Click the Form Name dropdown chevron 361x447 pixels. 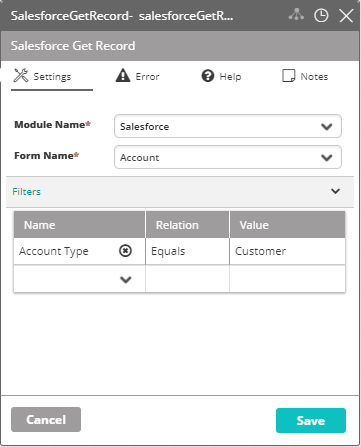point(326,158)
